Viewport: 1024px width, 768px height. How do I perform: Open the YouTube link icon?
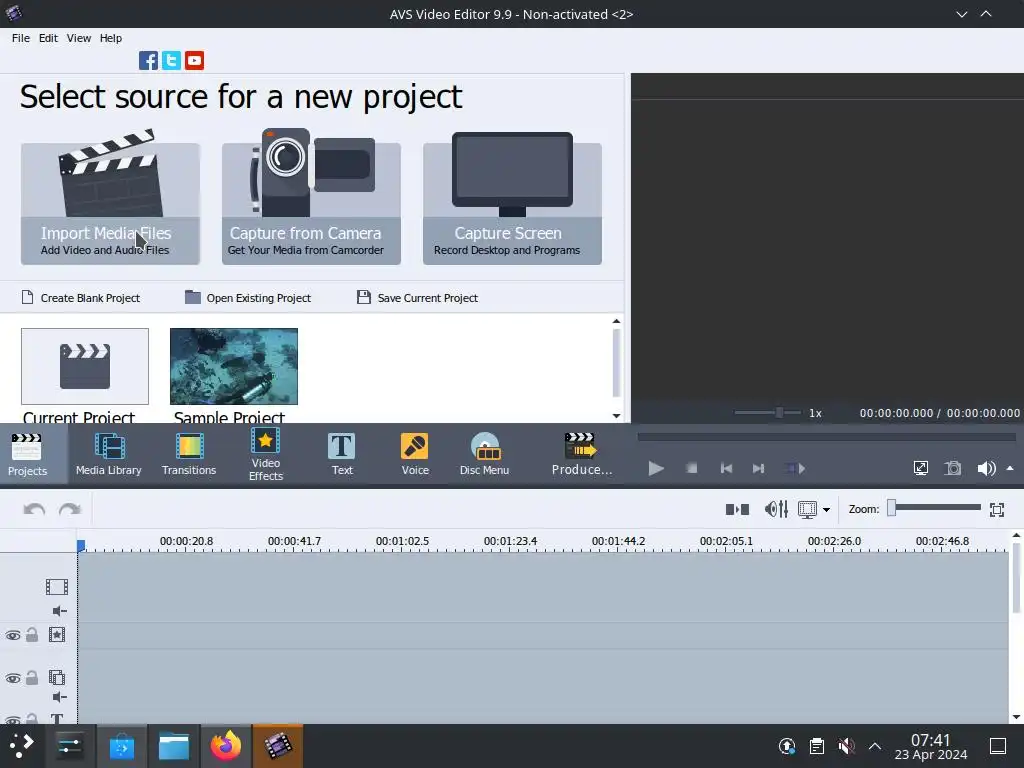click(194, 61)
